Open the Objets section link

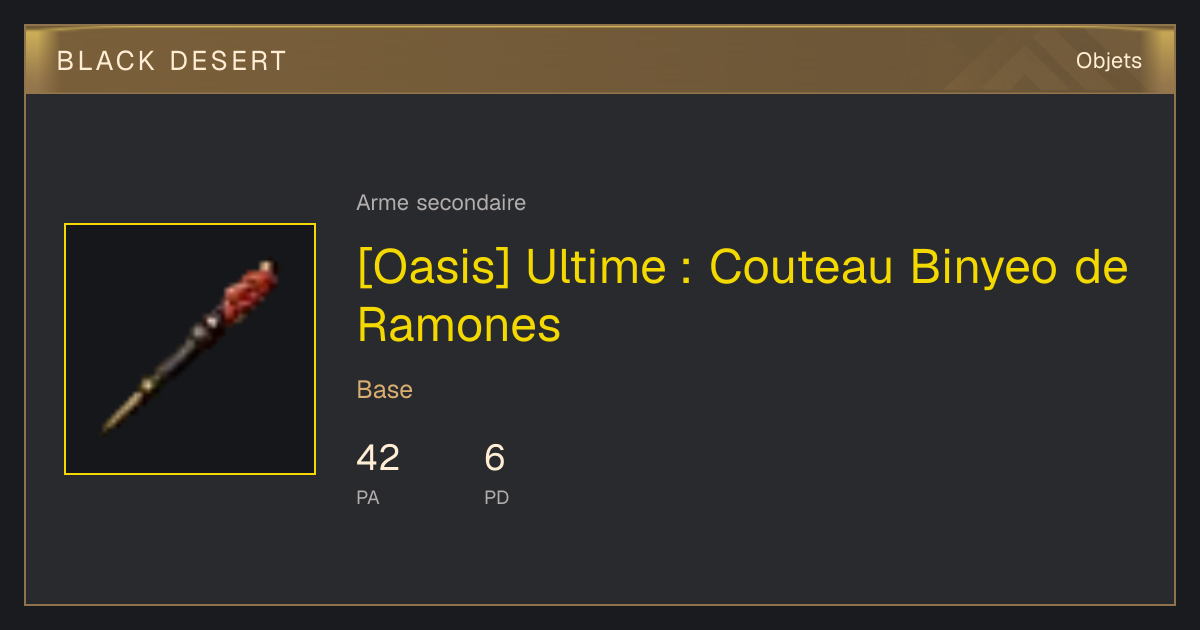click(1108, 61)
